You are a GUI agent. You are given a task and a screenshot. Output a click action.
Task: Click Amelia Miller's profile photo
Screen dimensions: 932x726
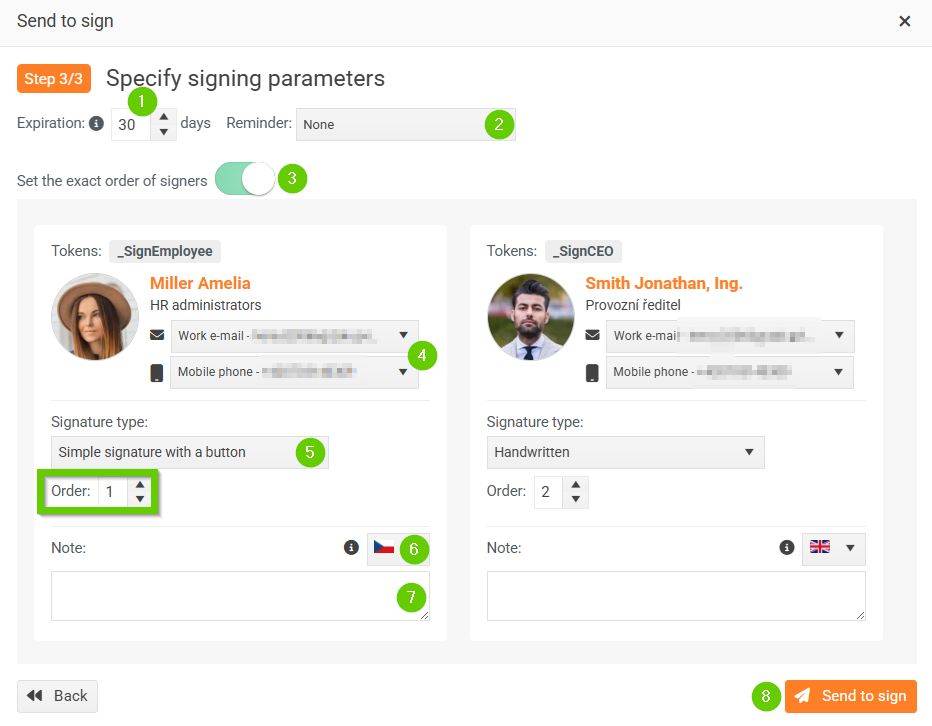coord(95,317)
